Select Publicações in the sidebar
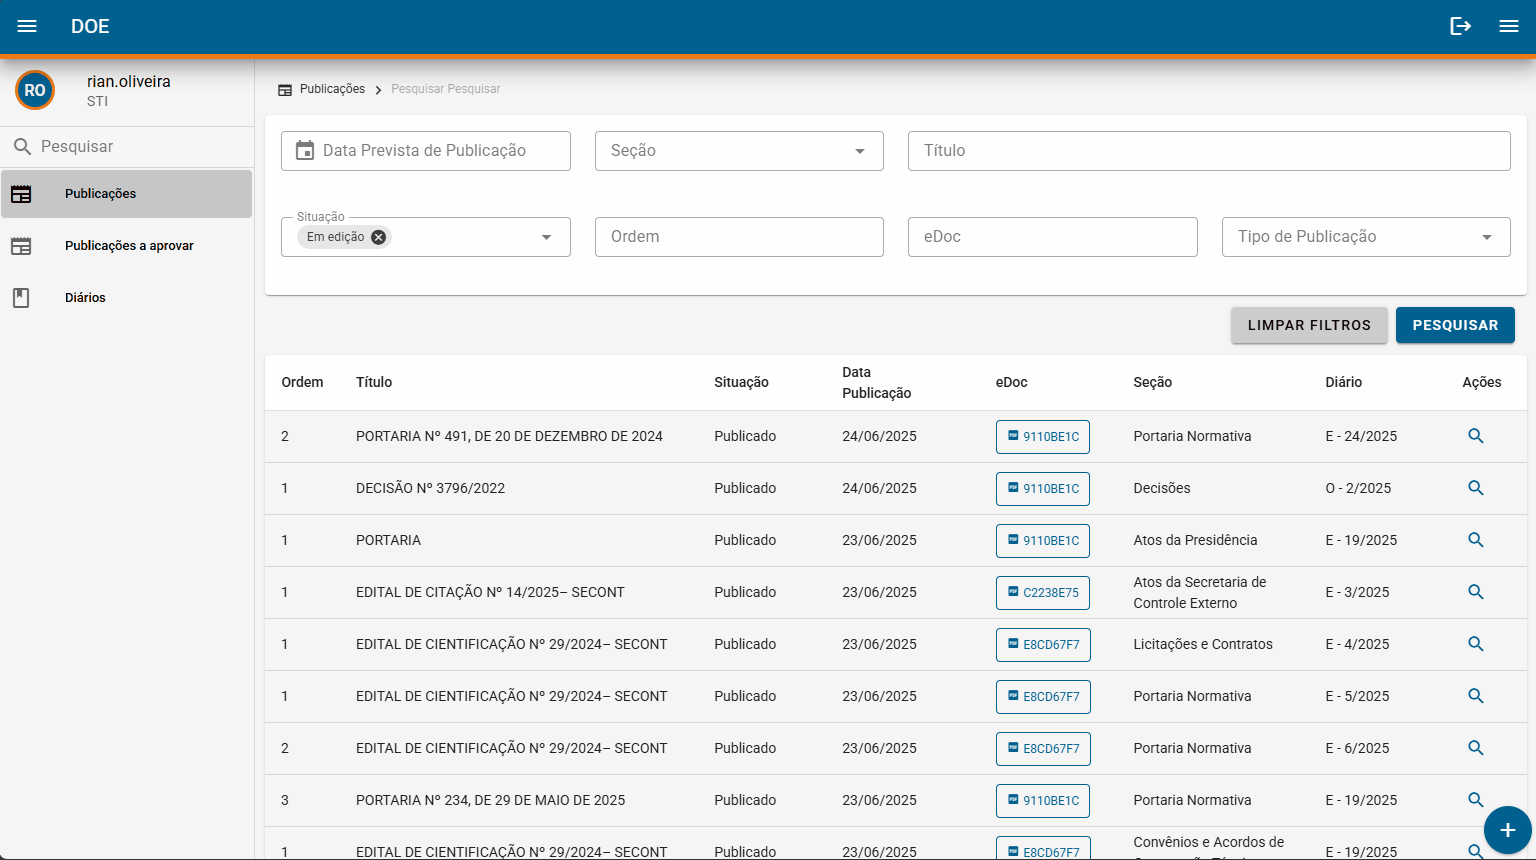The height and width of the screenshot is (860, 1536). [x=126, y=194]
